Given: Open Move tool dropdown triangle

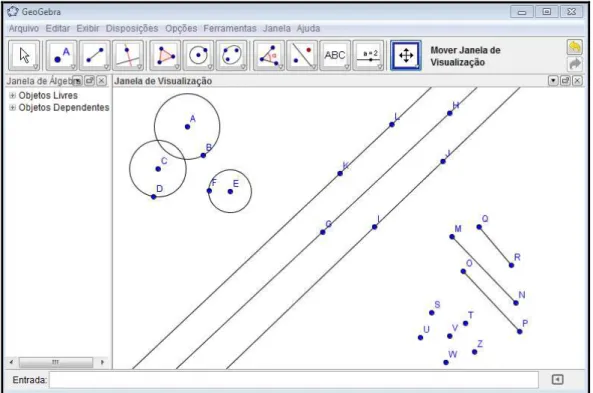Looking at the screenshot, I should click(36, 67).
